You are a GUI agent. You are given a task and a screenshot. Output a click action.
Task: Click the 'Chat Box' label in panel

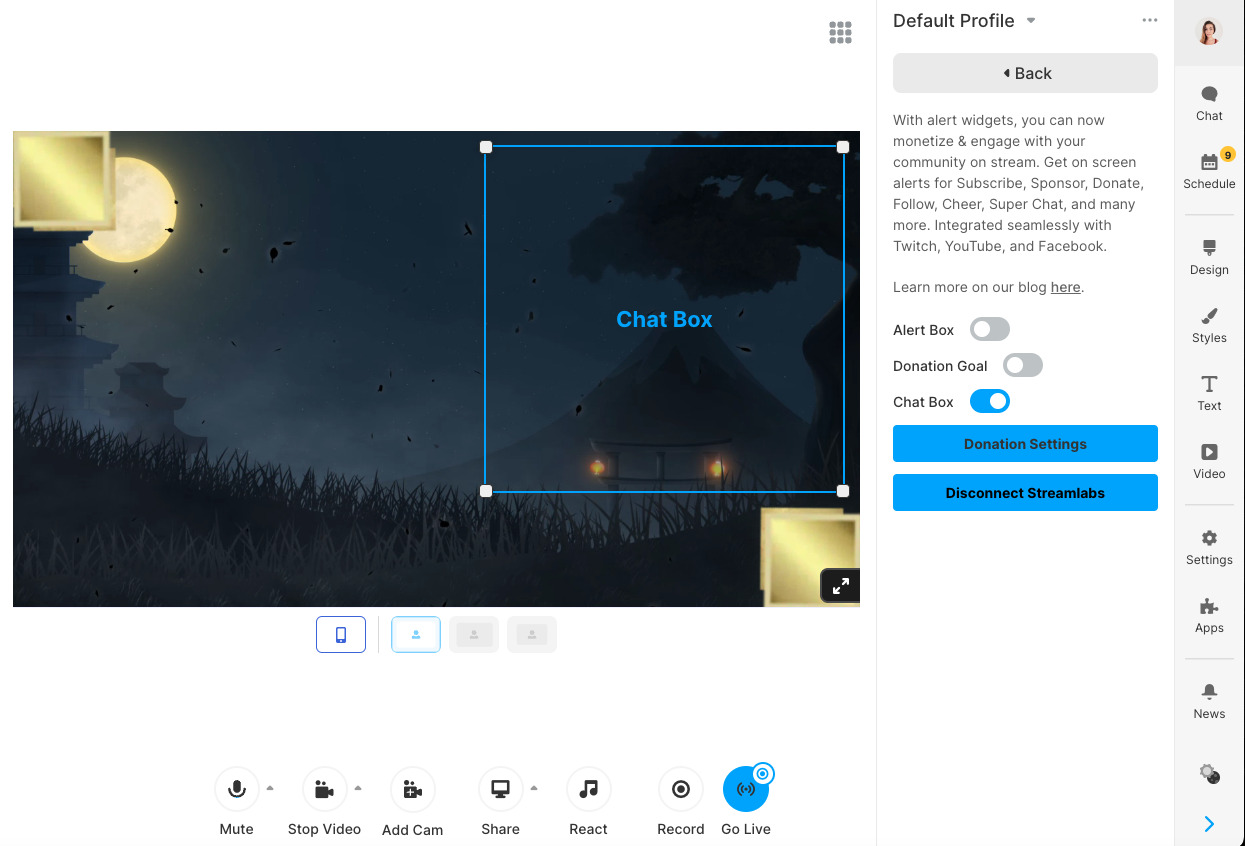[923, 402]
